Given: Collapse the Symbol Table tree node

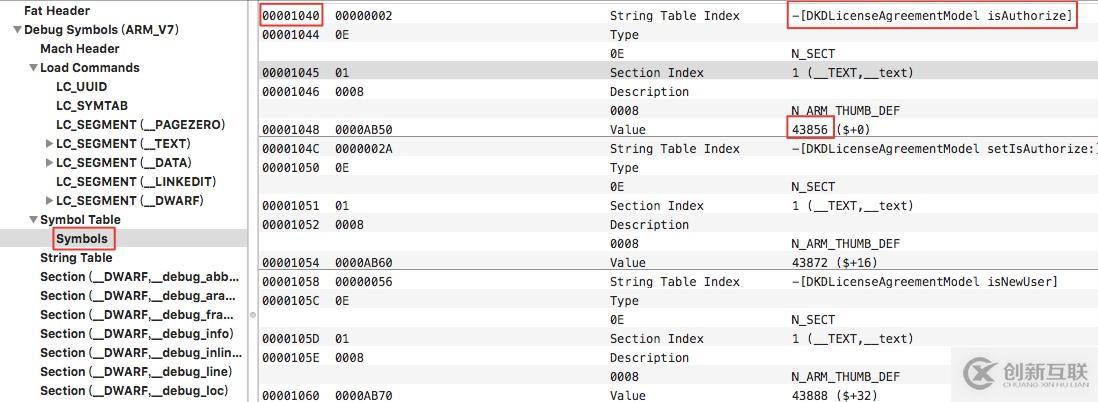Looking at the screenshot, I should pos(33,220).
